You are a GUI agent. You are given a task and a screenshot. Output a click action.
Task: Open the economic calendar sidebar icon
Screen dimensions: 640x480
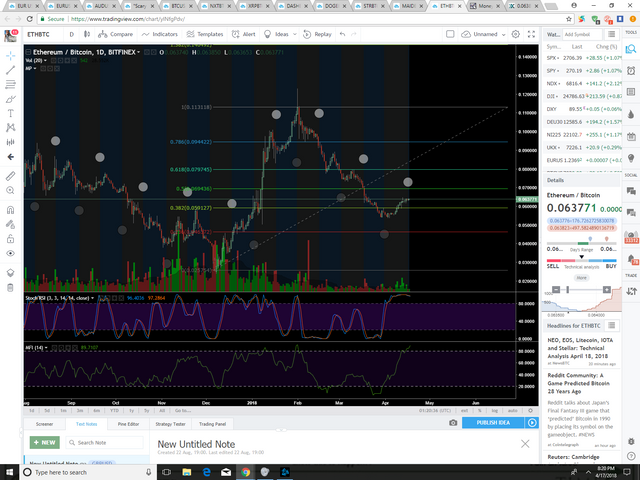631,136
